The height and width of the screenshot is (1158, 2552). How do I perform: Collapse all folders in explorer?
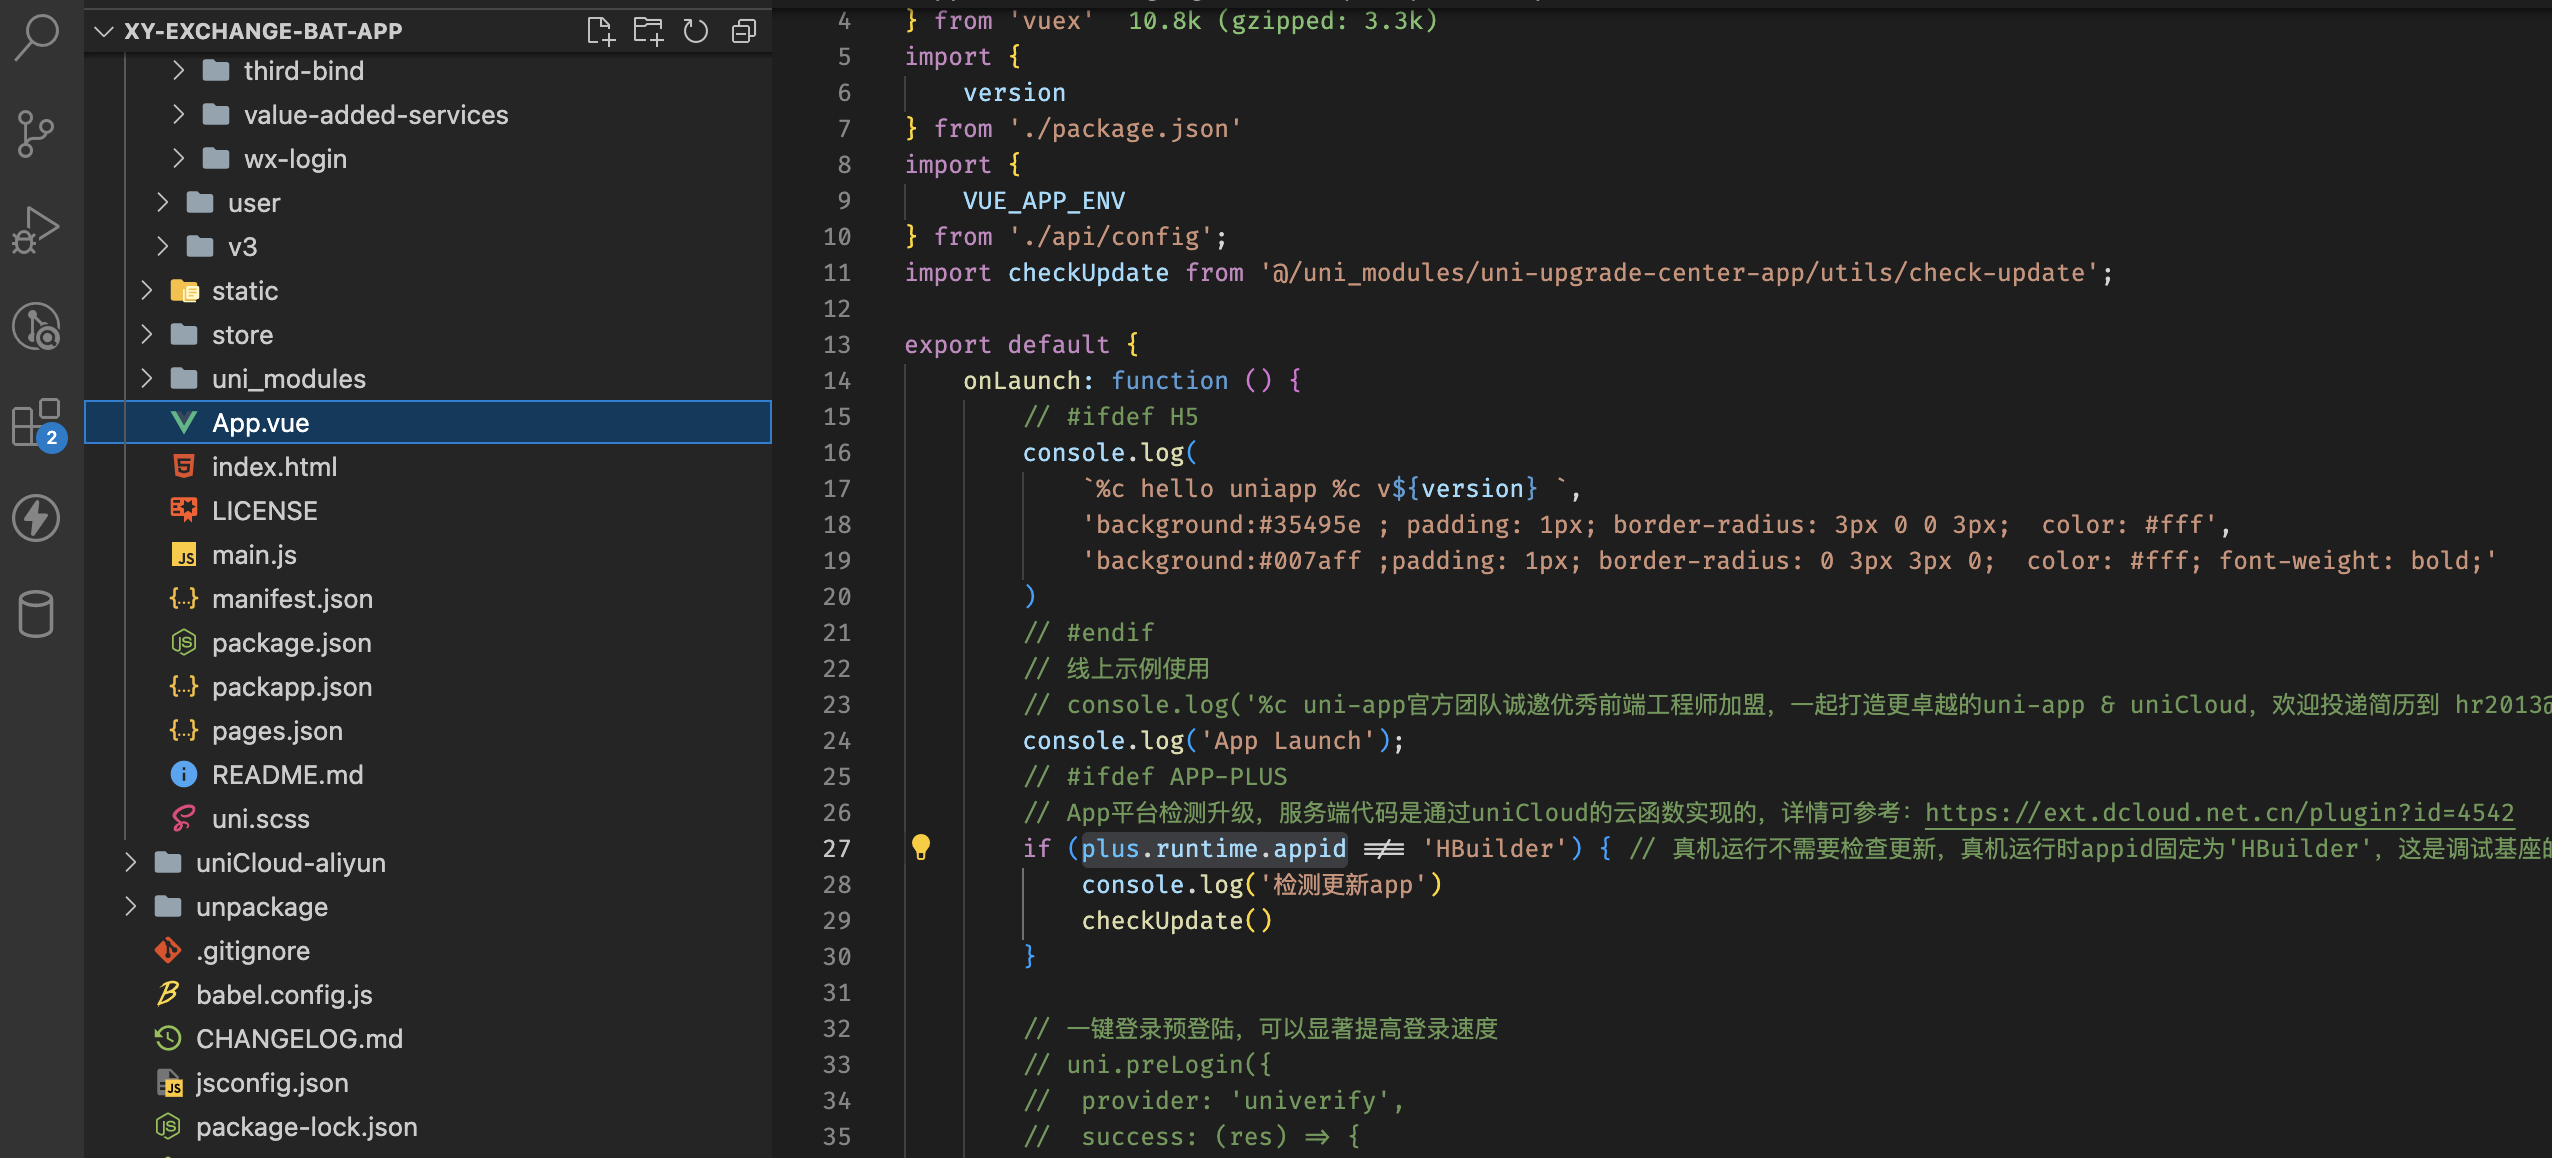(743, 31)
